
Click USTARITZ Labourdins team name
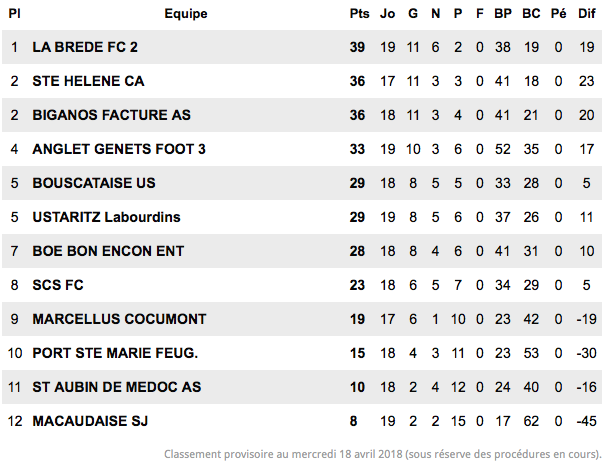click(x=106, y=217)
